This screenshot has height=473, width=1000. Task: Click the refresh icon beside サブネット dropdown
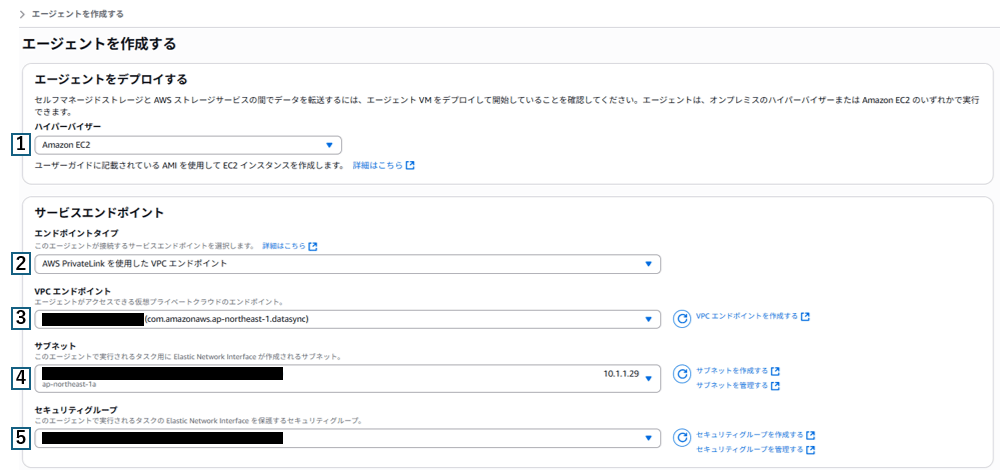(x=682, y=374)
